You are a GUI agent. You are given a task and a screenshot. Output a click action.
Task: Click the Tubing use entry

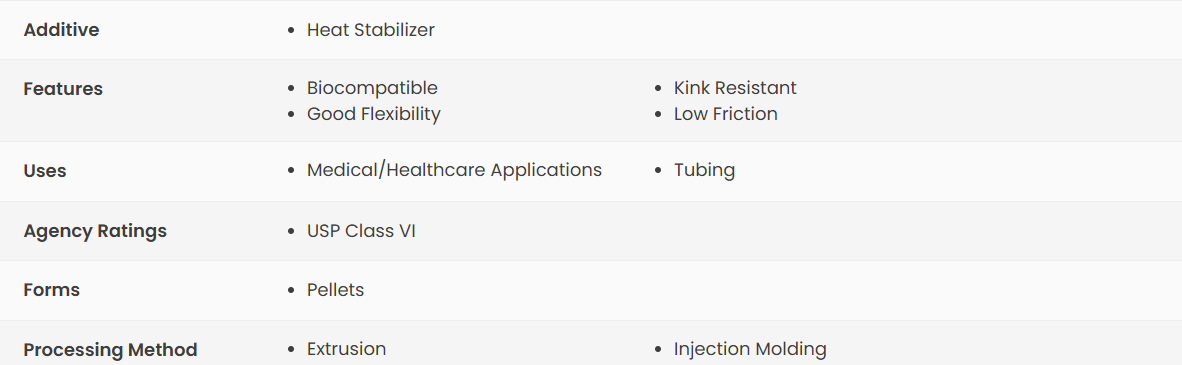pos(704,170)
